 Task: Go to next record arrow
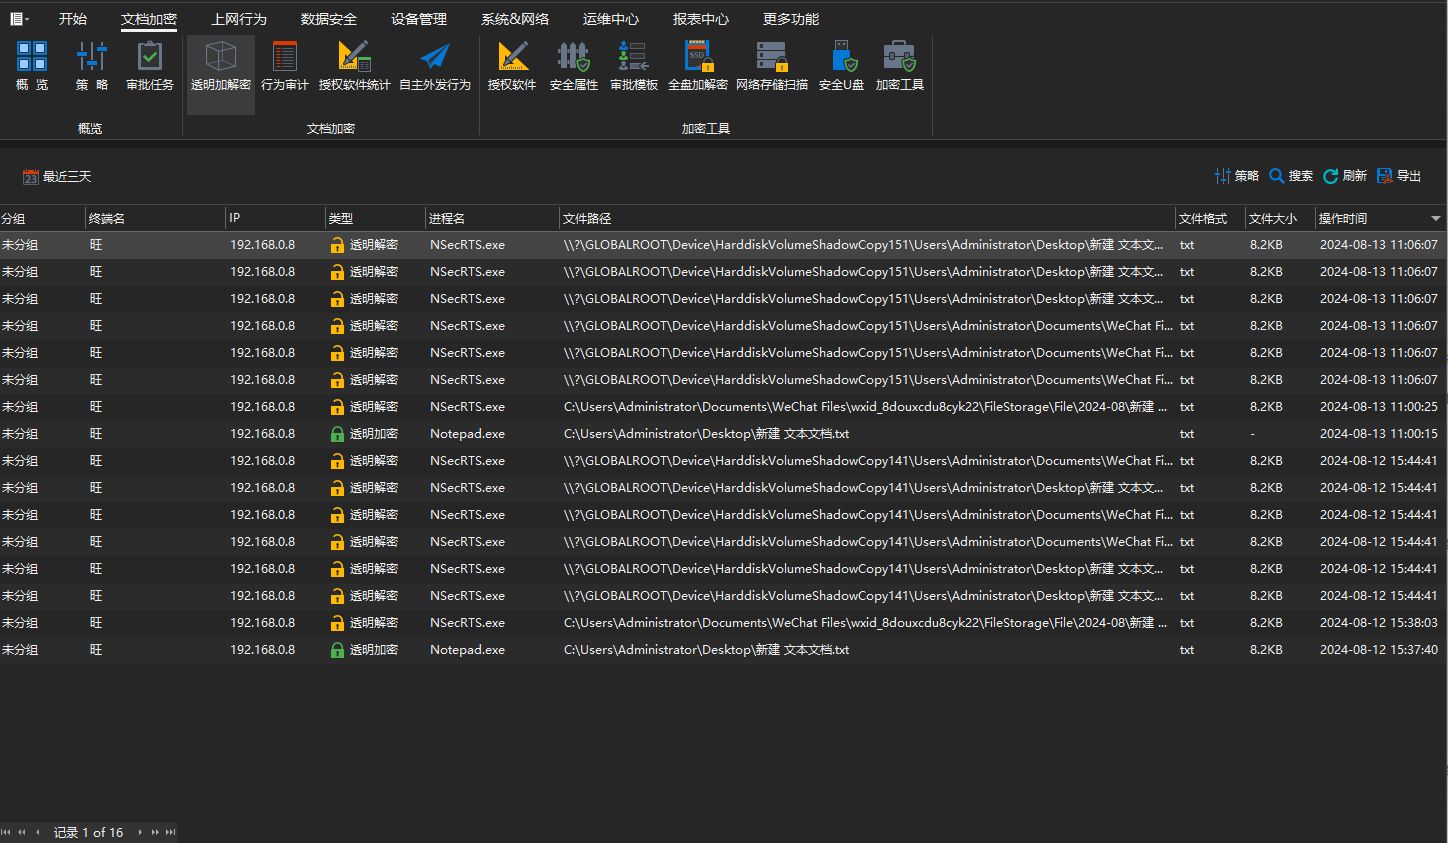coord(140,832)
